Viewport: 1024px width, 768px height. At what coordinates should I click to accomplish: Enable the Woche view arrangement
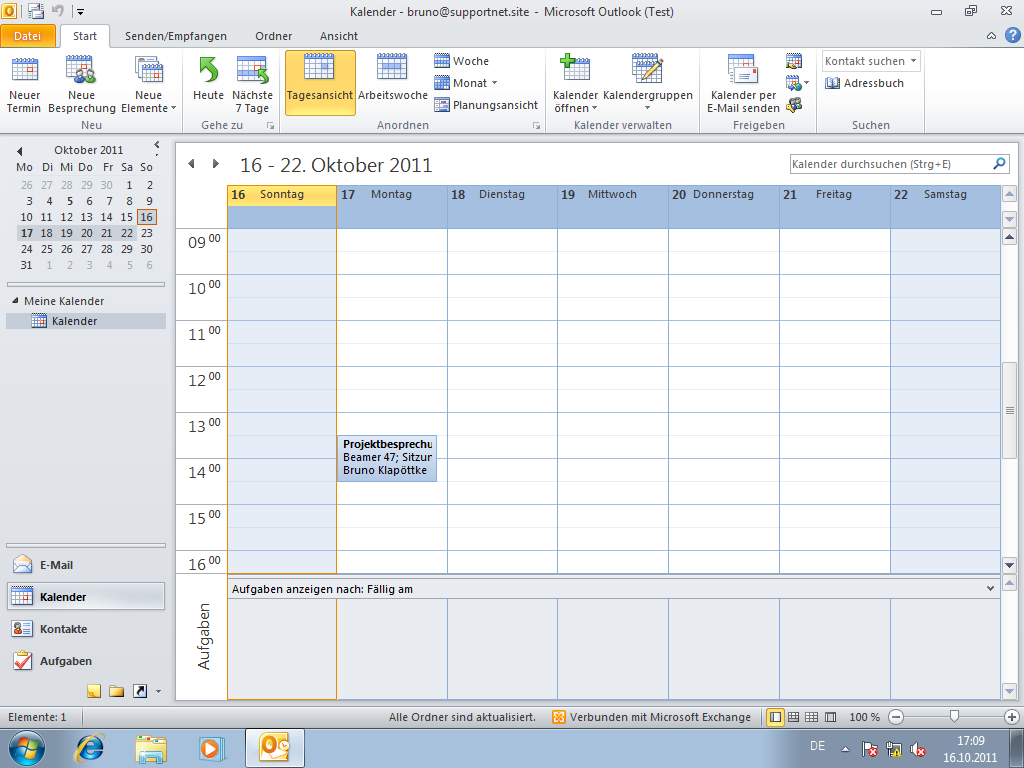[459, 61]
